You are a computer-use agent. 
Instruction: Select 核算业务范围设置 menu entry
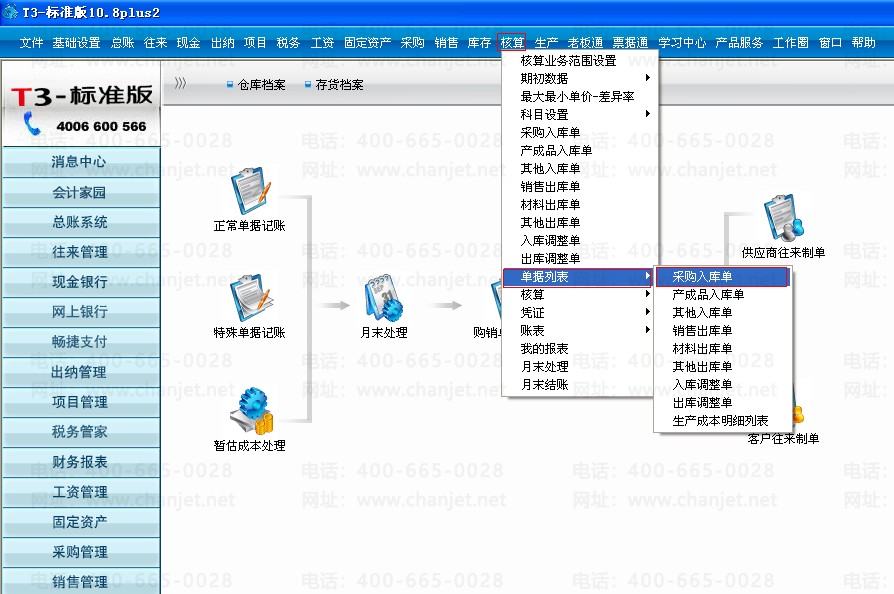[580, 60]
